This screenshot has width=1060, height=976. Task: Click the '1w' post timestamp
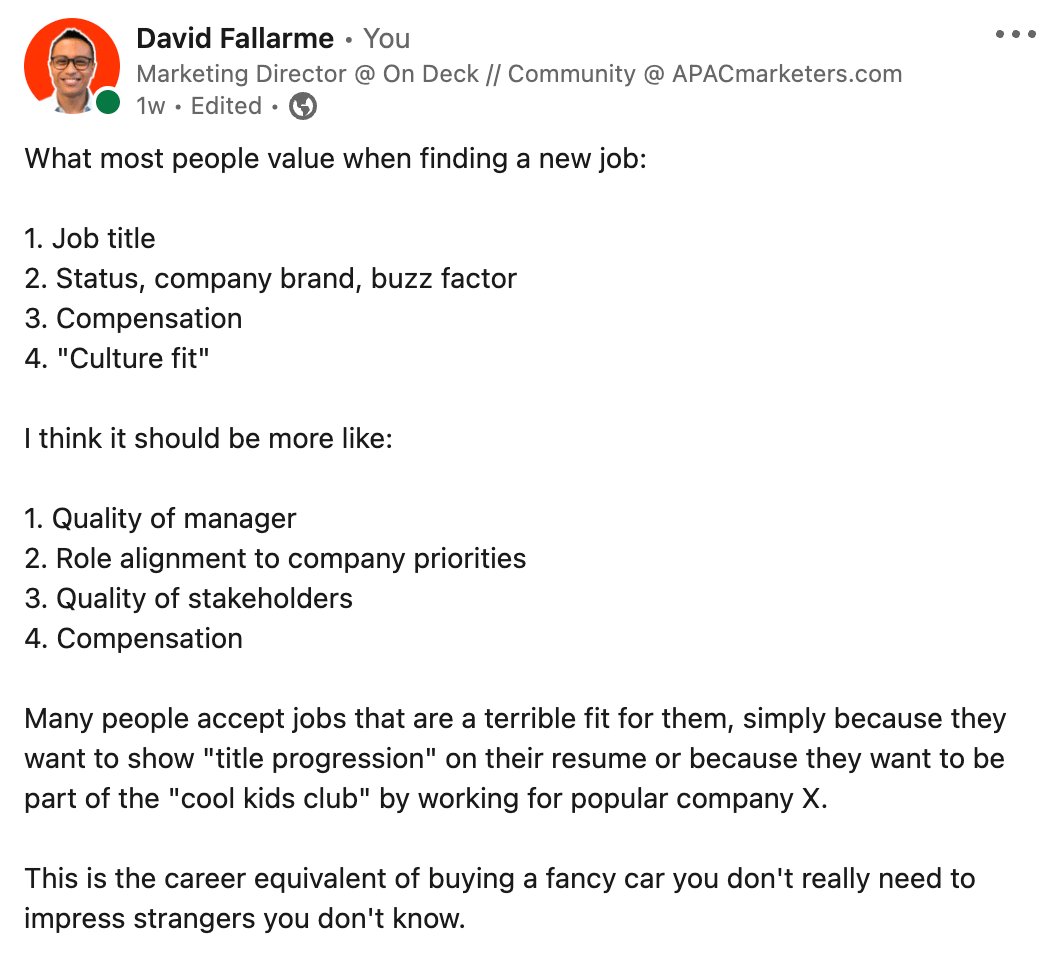click(x=151, y=106)
